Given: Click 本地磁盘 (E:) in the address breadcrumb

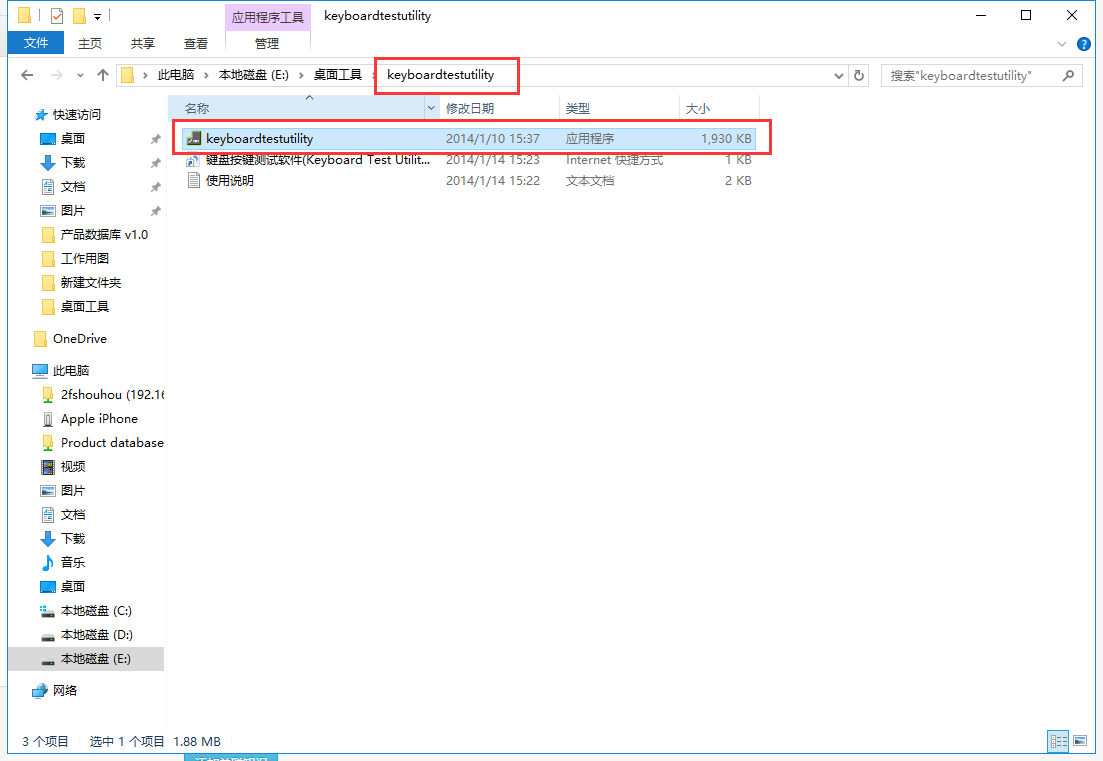Looking at the screenshot, I should click(x=253, y=75).
